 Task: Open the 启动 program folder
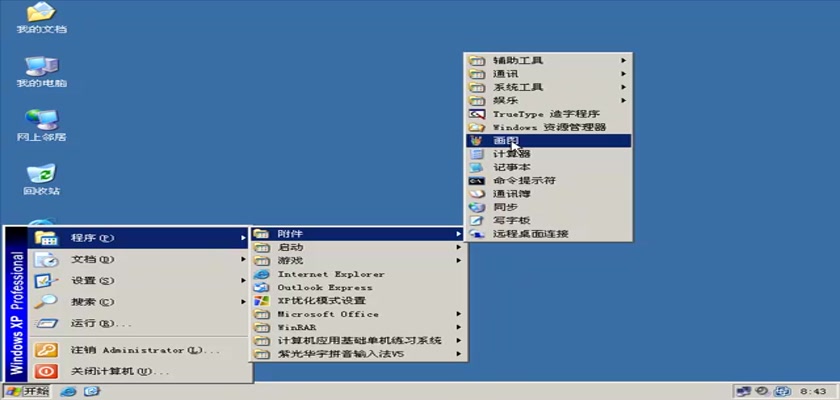358,247
